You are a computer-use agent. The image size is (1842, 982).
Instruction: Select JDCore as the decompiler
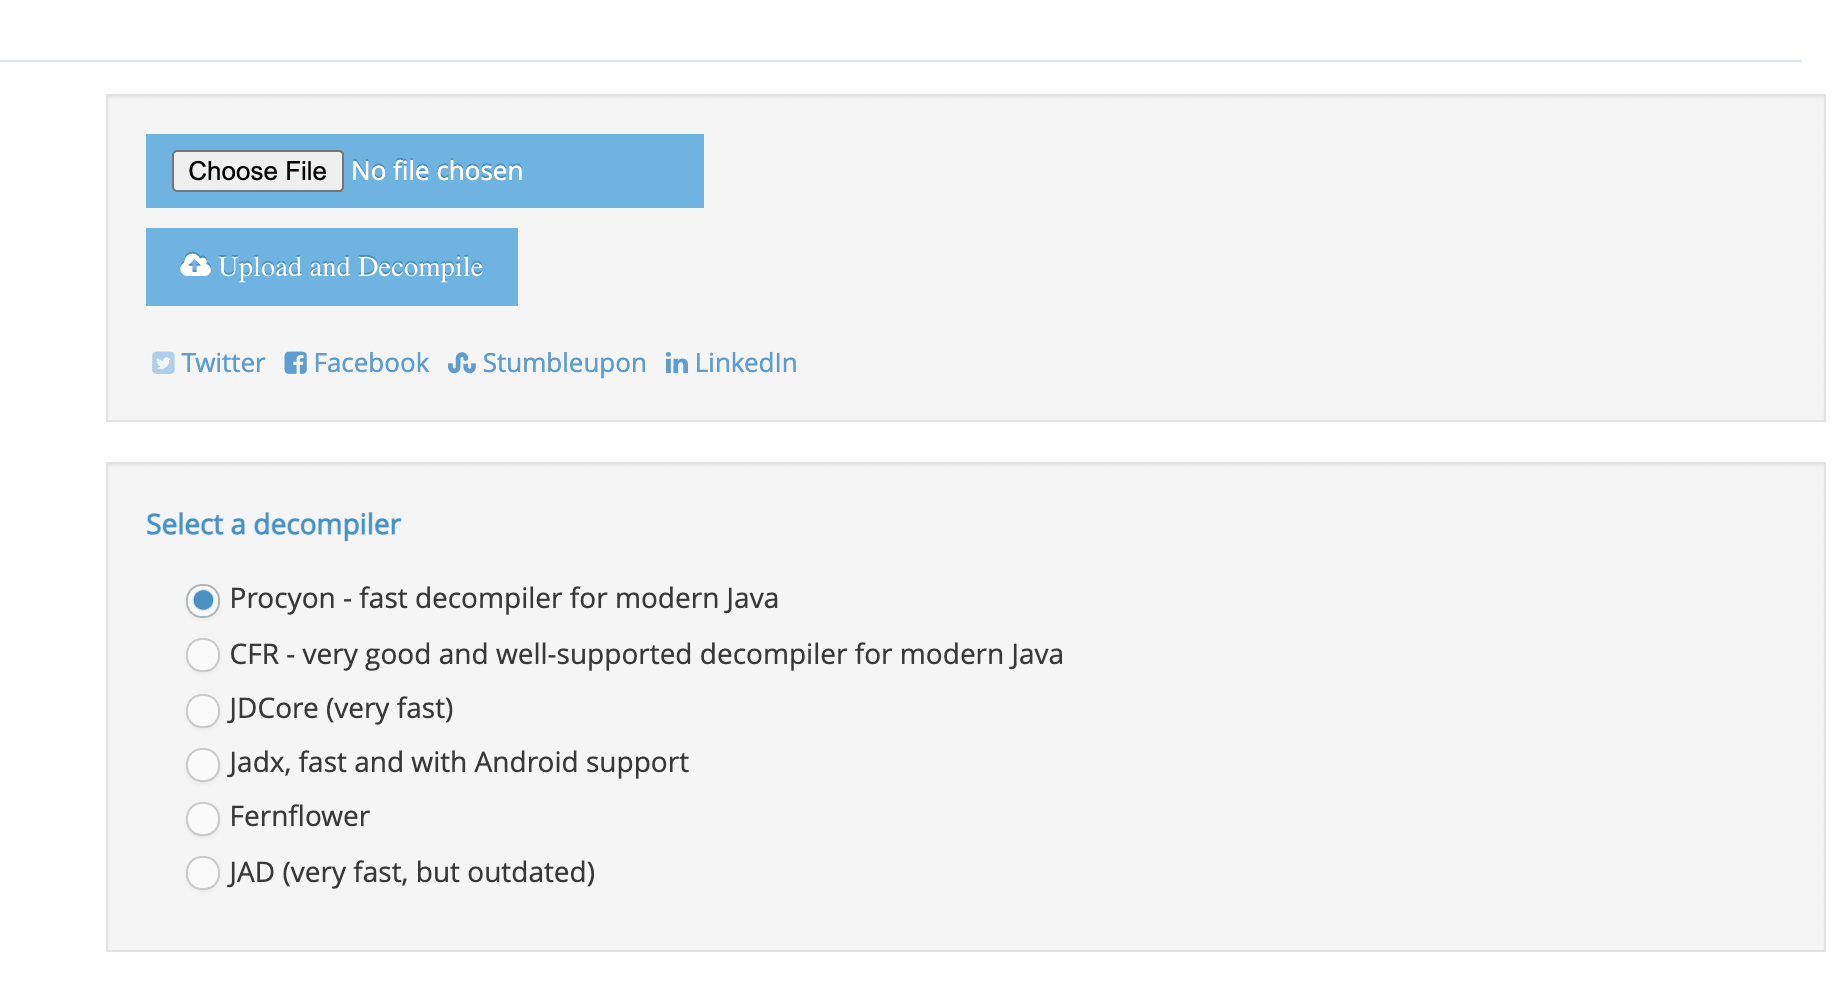click(x=203, y=710)
